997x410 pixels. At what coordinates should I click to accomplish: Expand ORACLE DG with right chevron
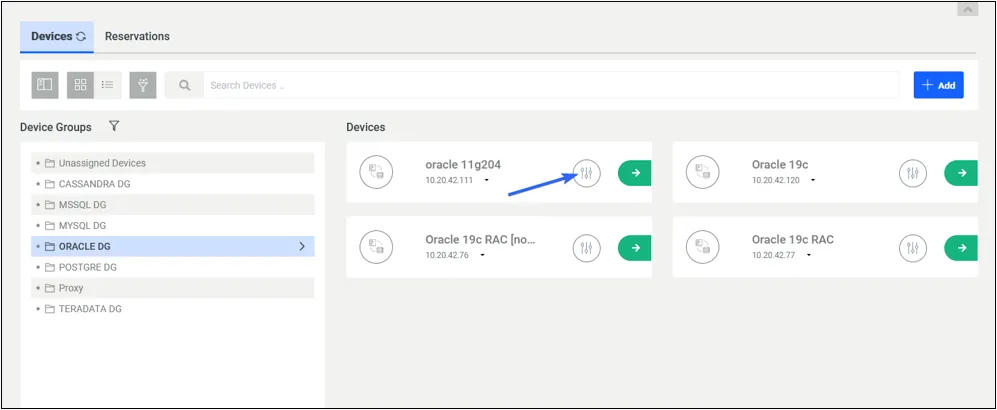tap(302, 246)
